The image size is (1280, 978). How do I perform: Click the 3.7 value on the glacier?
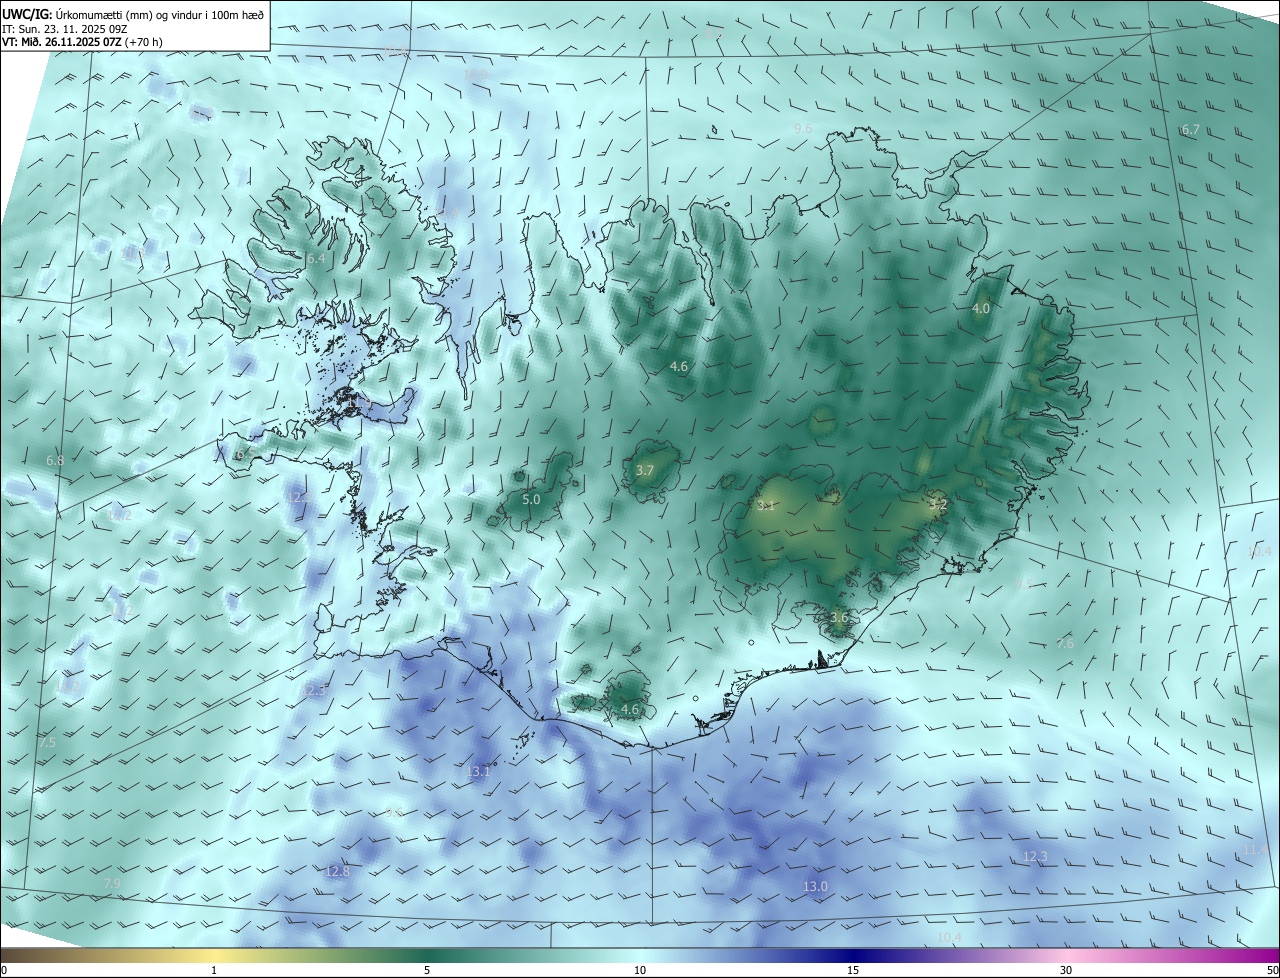click(x=645, y=470)
